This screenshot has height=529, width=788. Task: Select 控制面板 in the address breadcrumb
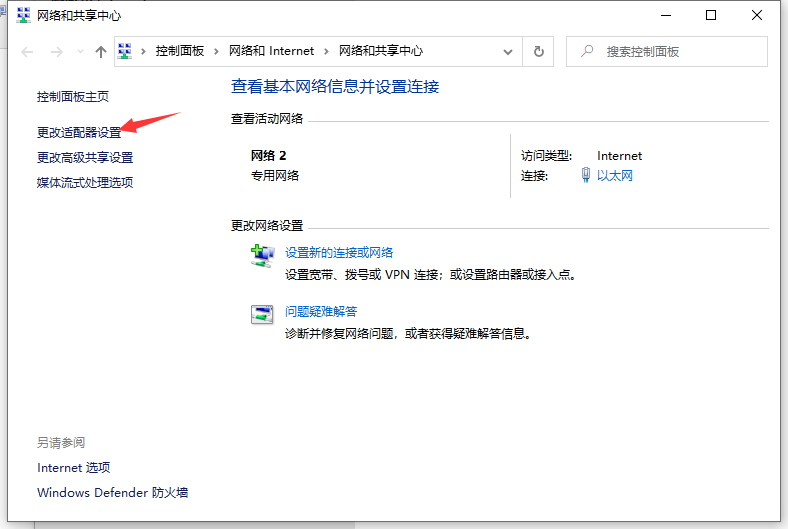pos(181,51)
